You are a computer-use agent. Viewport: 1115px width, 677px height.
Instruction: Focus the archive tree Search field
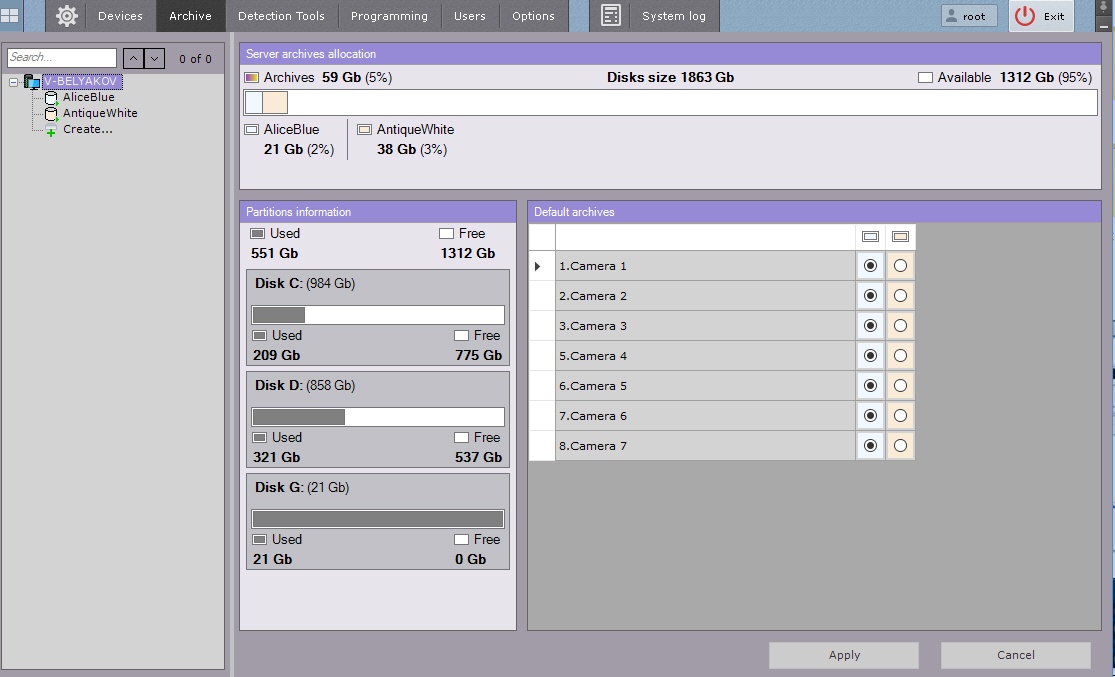tap(62, 58)
